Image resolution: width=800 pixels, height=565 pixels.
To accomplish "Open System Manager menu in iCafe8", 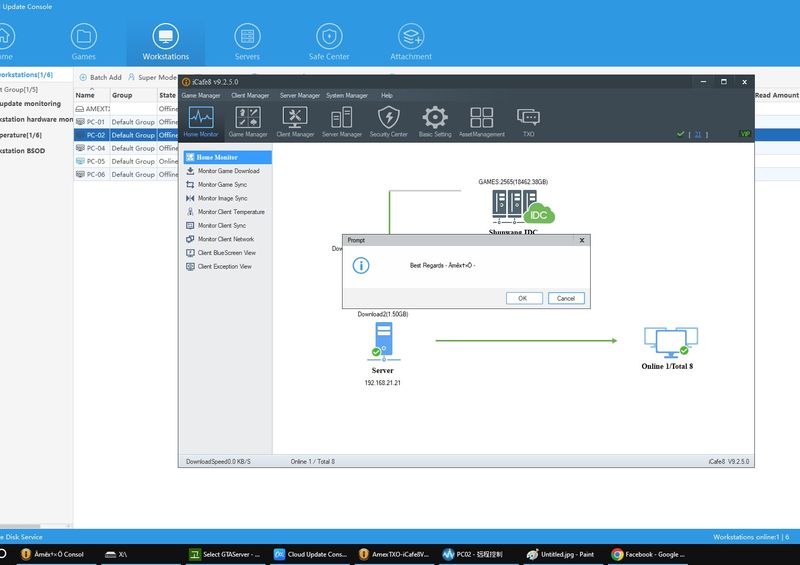I will pyautogui.click(x=346, y=95).
